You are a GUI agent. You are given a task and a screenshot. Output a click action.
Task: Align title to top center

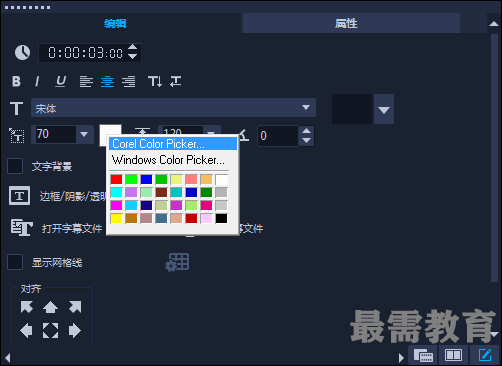coord(50,307)
